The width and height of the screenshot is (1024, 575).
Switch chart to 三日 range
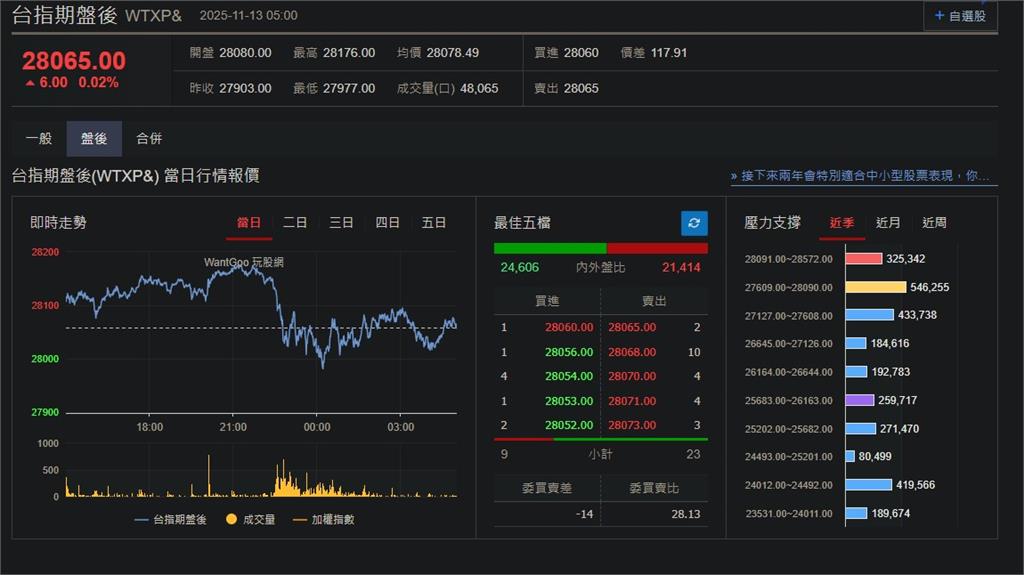coord(341,223)
